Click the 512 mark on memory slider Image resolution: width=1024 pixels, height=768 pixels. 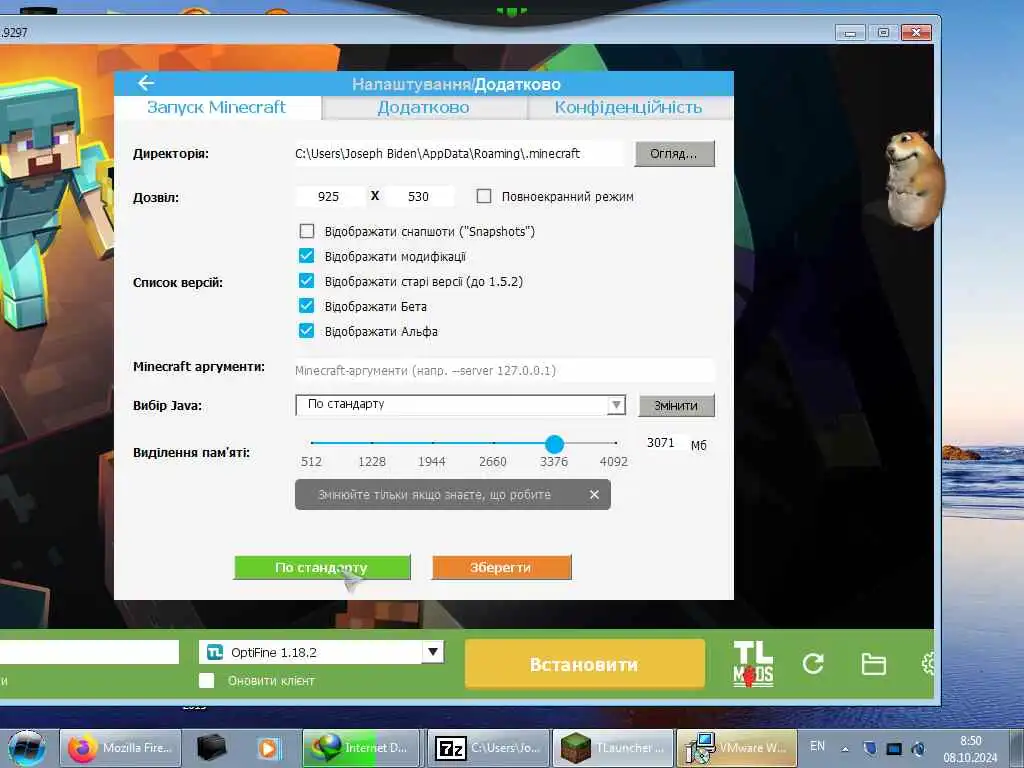tap(312, 461)
